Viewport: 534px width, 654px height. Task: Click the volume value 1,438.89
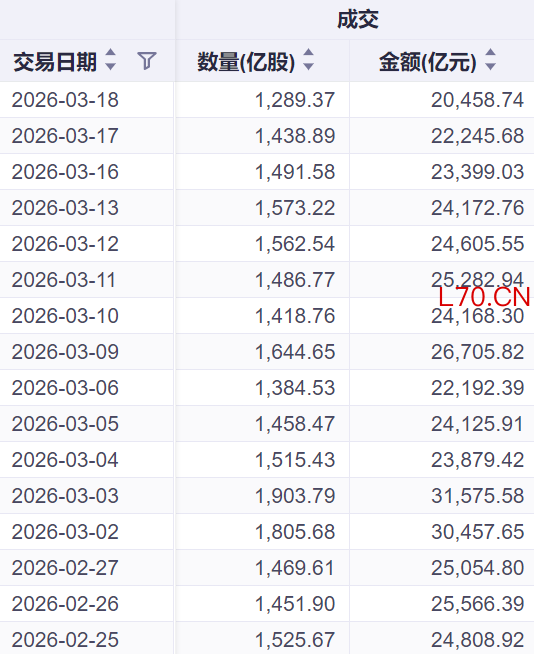click(x=295, y=136)
